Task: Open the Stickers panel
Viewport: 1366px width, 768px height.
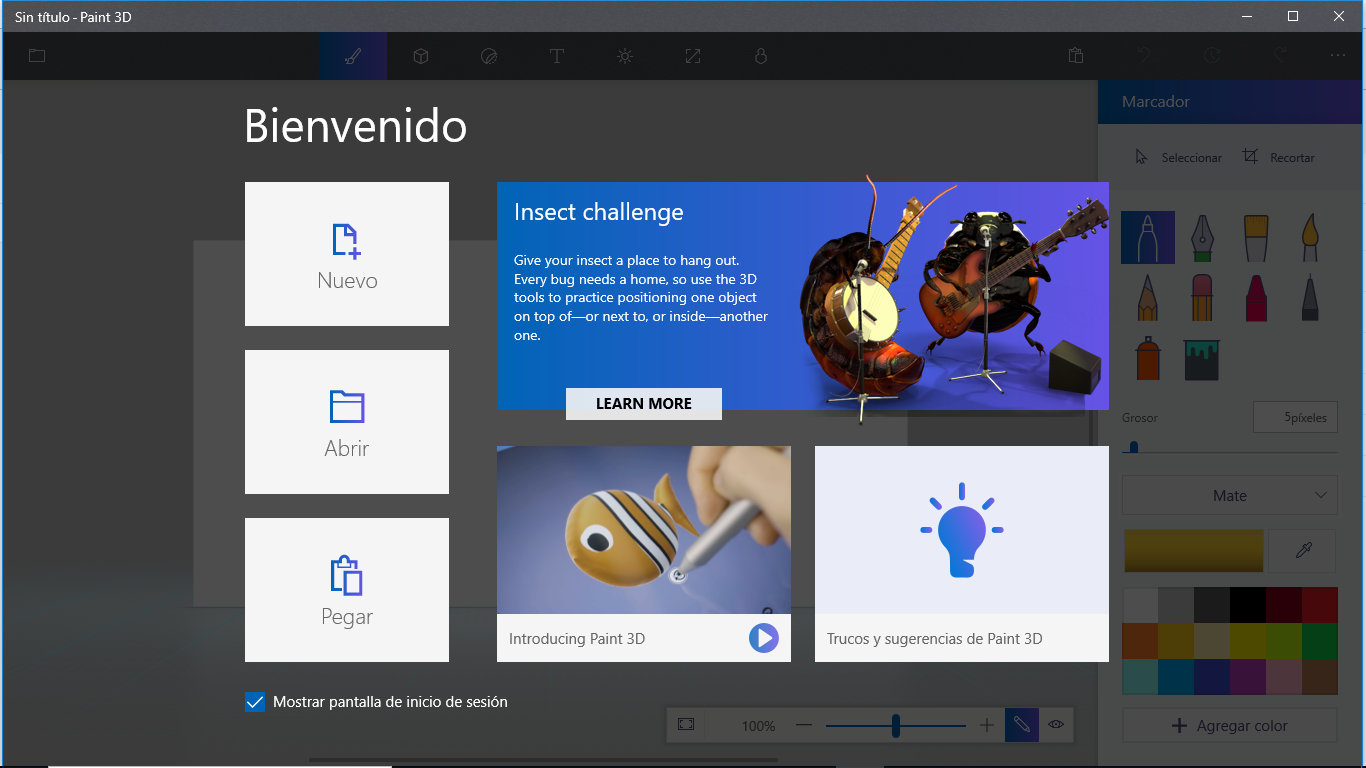Action: coord(489,56)
